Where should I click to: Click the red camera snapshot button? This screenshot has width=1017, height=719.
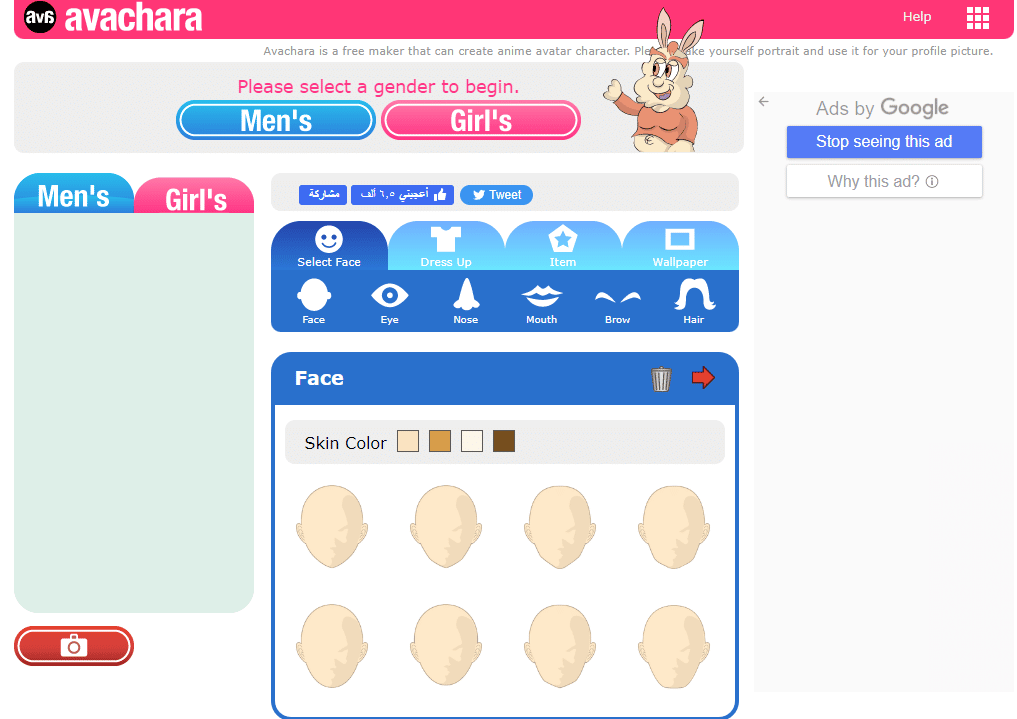pos(74,646)
